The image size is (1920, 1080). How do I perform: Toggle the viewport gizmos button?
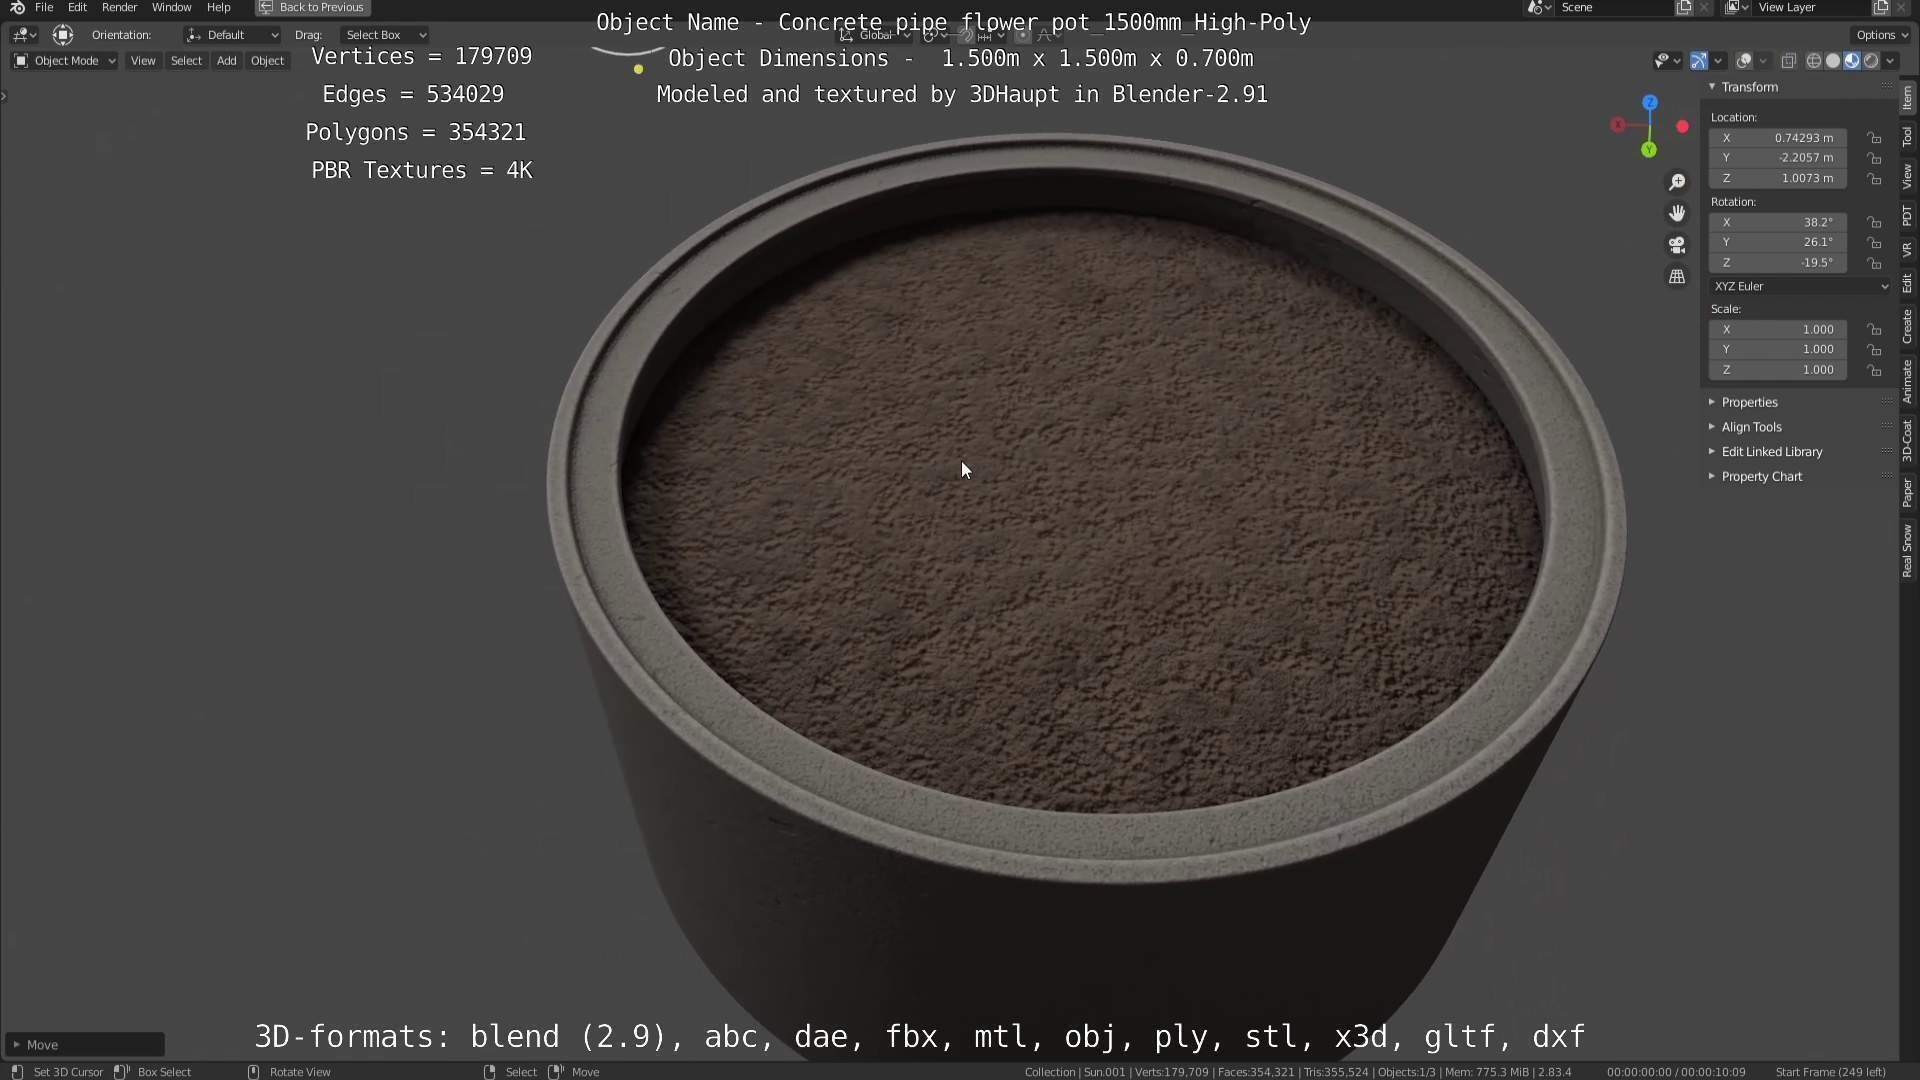1699,61
